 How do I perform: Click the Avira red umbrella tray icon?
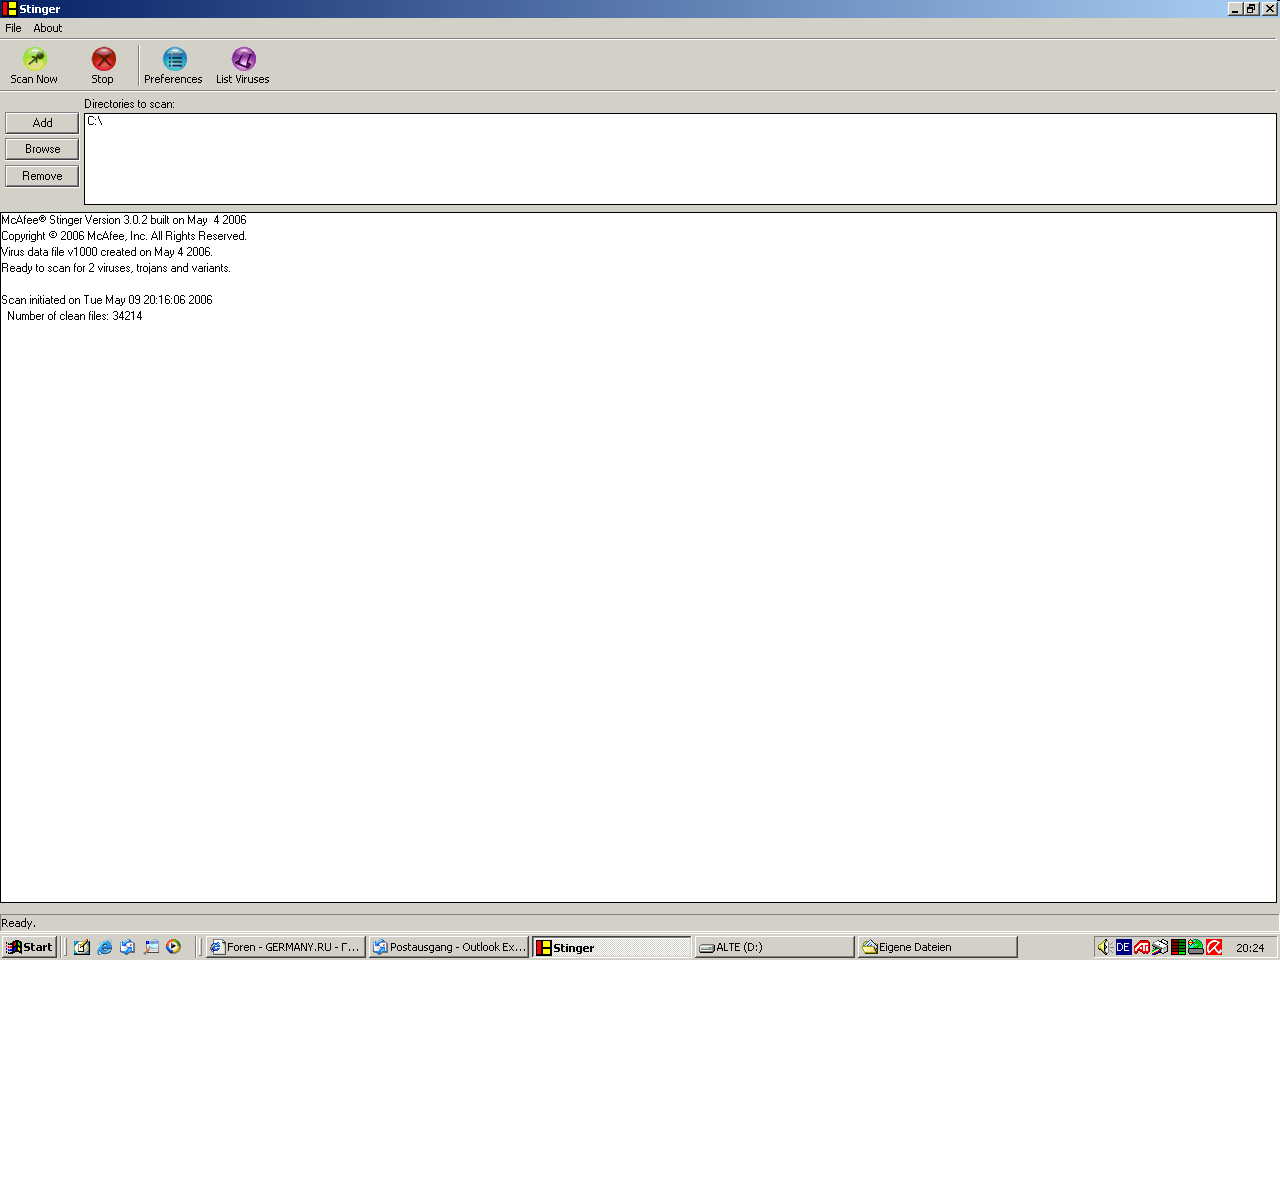[x=1214, y=947]
